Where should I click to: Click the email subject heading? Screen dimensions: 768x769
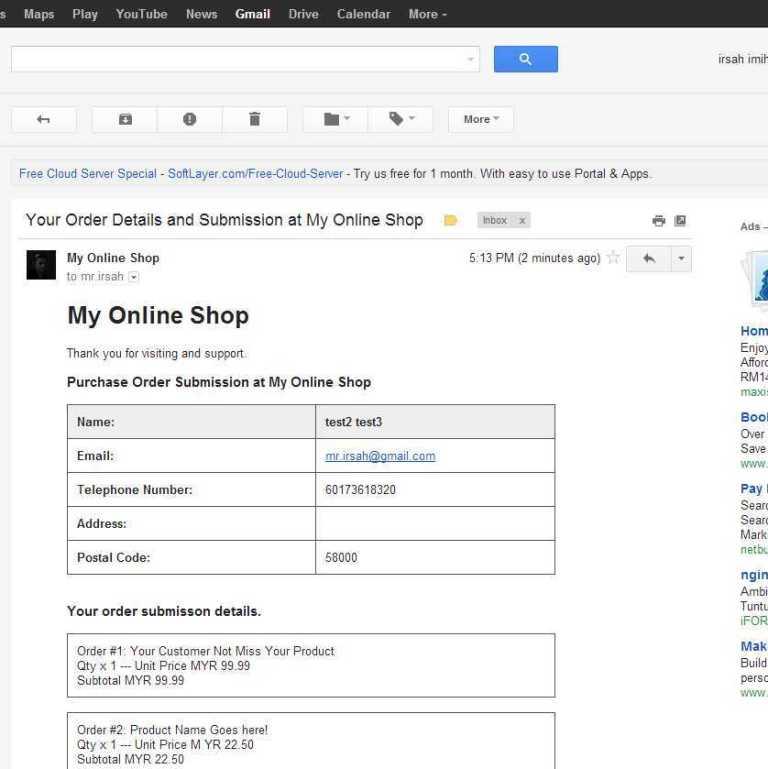coord(225,220)
